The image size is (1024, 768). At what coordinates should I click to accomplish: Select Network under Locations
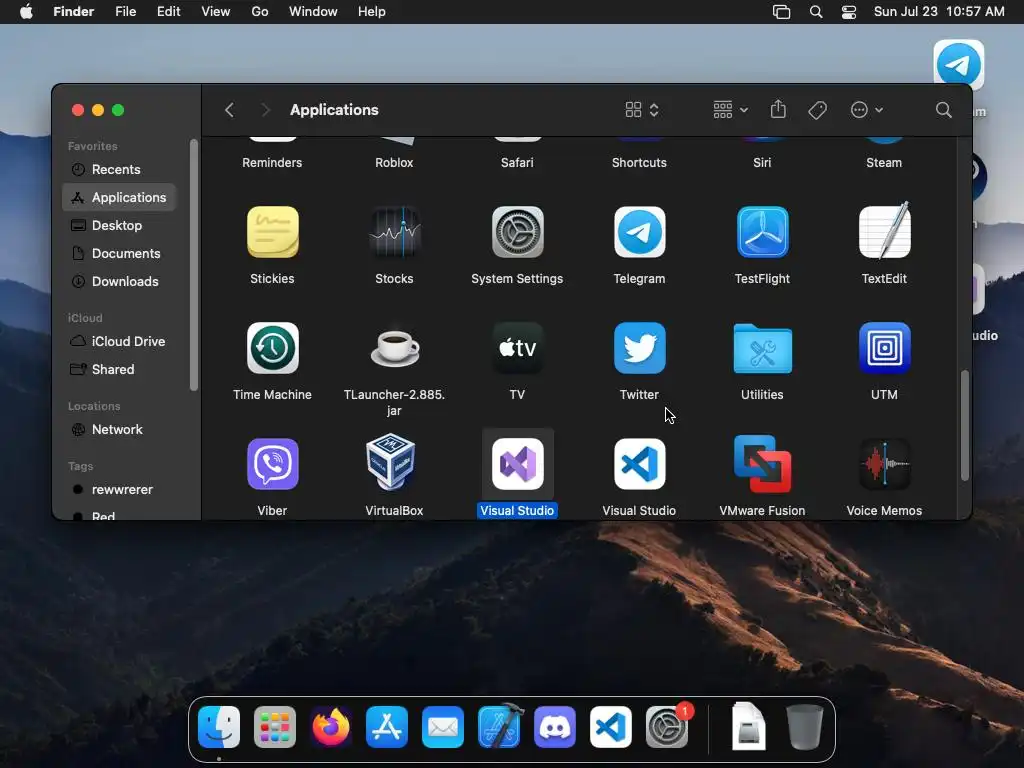(119, 430)
